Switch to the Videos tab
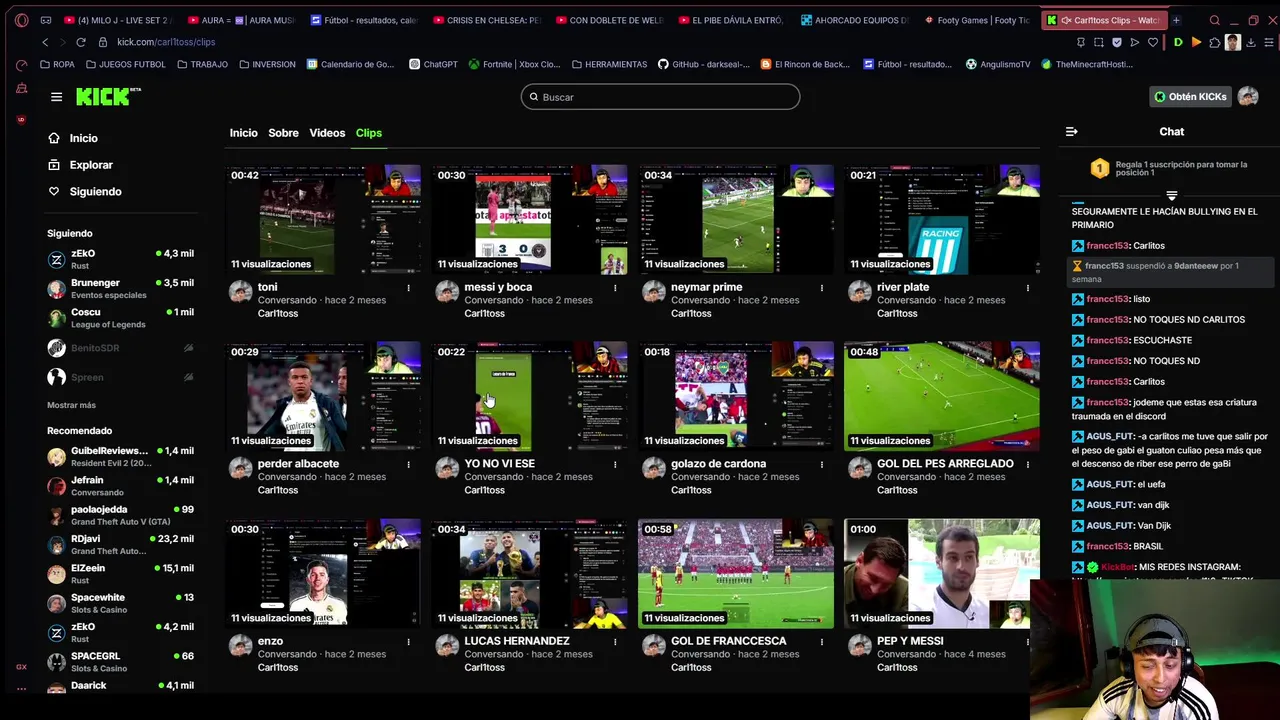1280x720 pixels. tap(327, 133)
